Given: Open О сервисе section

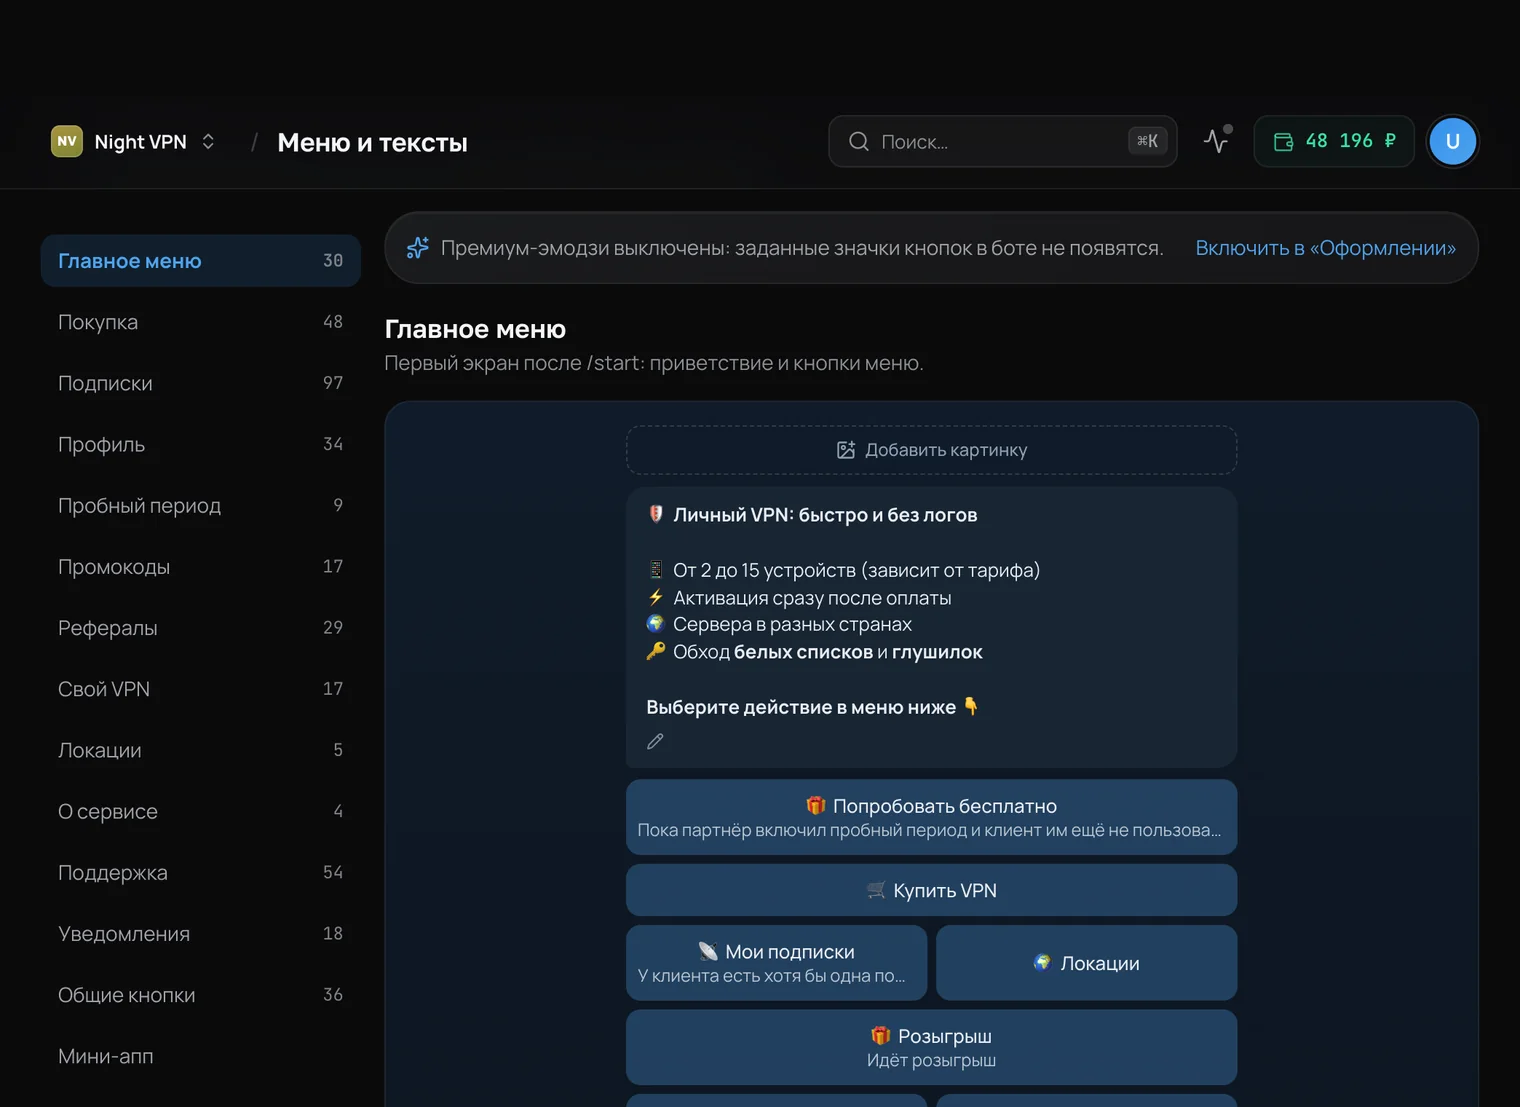Looking at the screenshot, I should click(x=201, y=811).
